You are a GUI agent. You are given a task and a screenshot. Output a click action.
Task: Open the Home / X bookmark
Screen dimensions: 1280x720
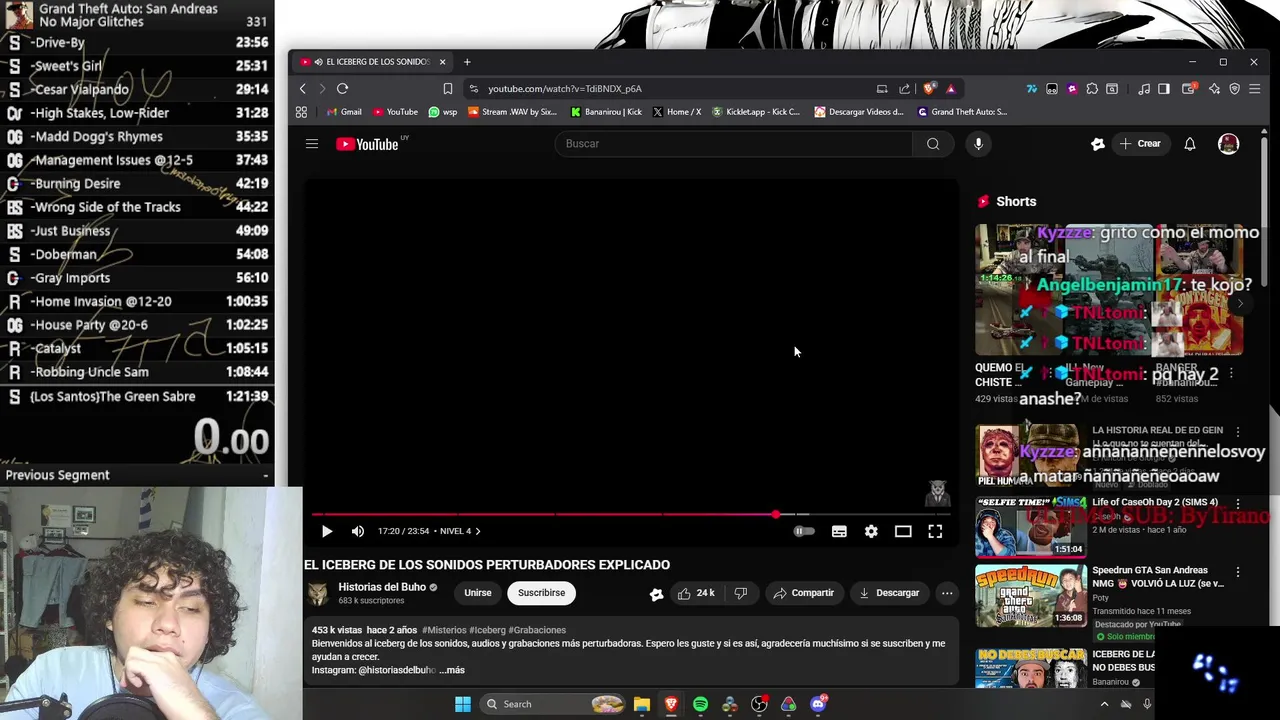677,112
